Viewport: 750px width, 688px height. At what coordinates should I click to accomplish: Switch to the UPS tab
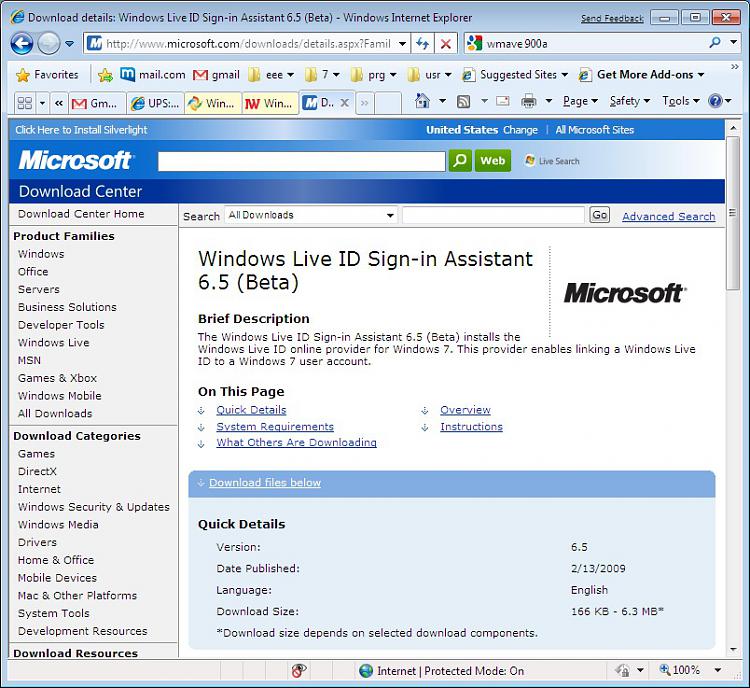point(155,103)
